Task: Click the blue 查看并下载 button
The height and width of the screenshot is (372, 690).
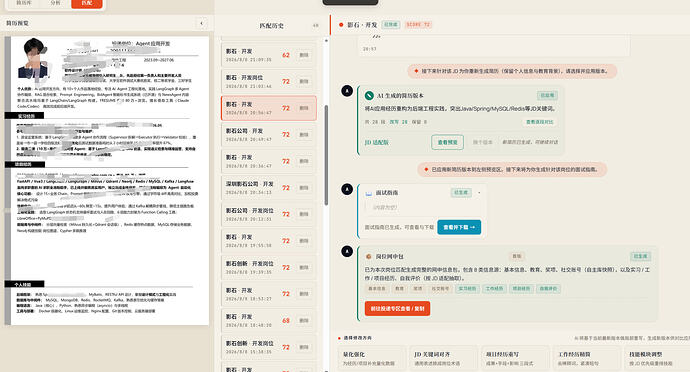Action: click(x=459, y=227)
